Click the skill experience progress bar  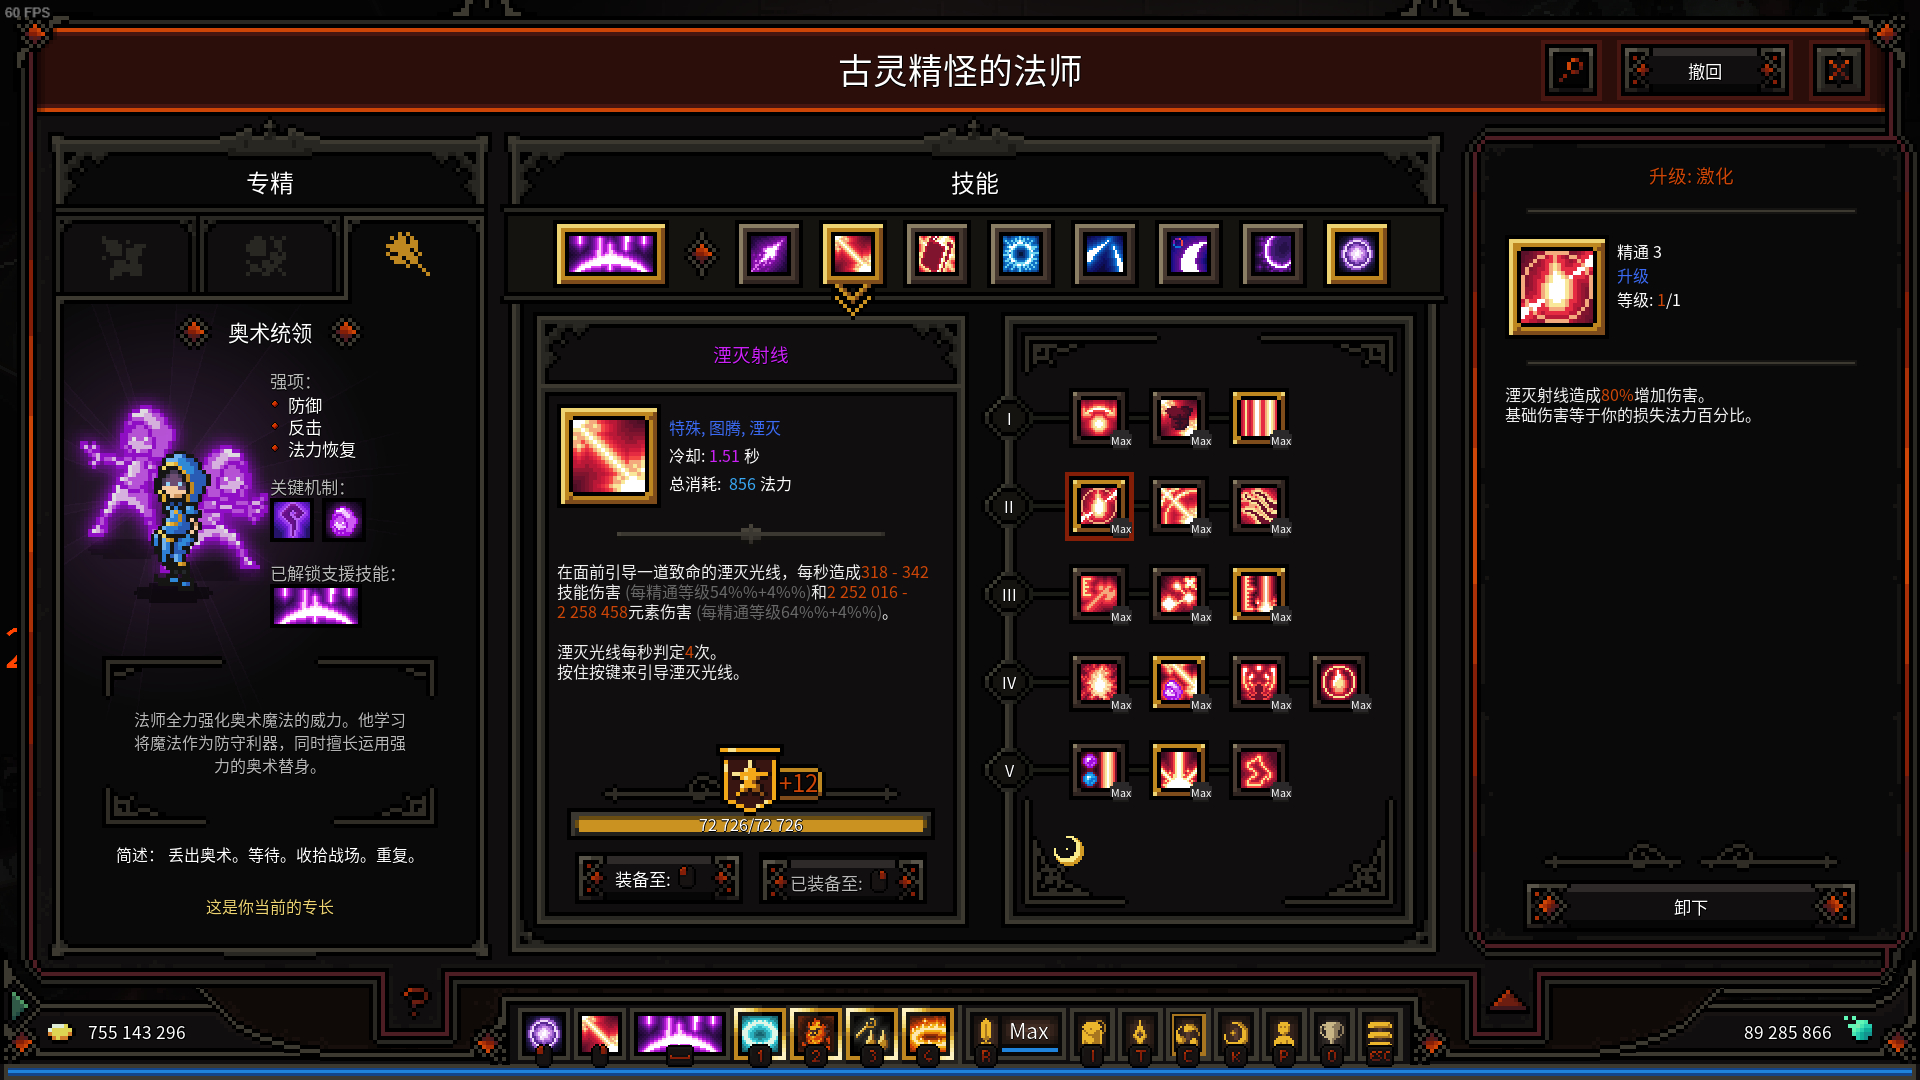point(750,825)
